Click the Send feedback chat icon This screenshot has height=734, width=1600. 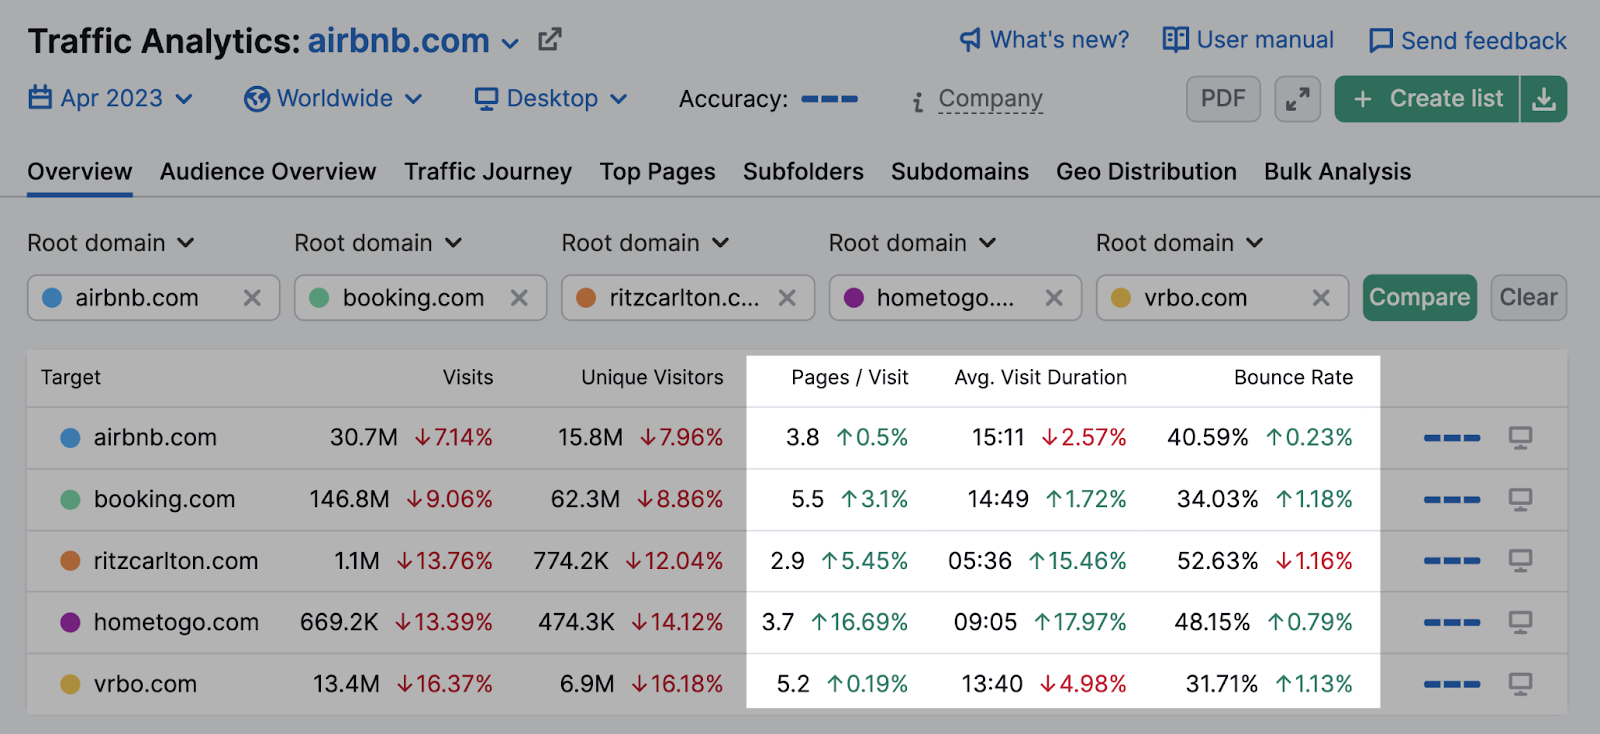coord(1381,41)
